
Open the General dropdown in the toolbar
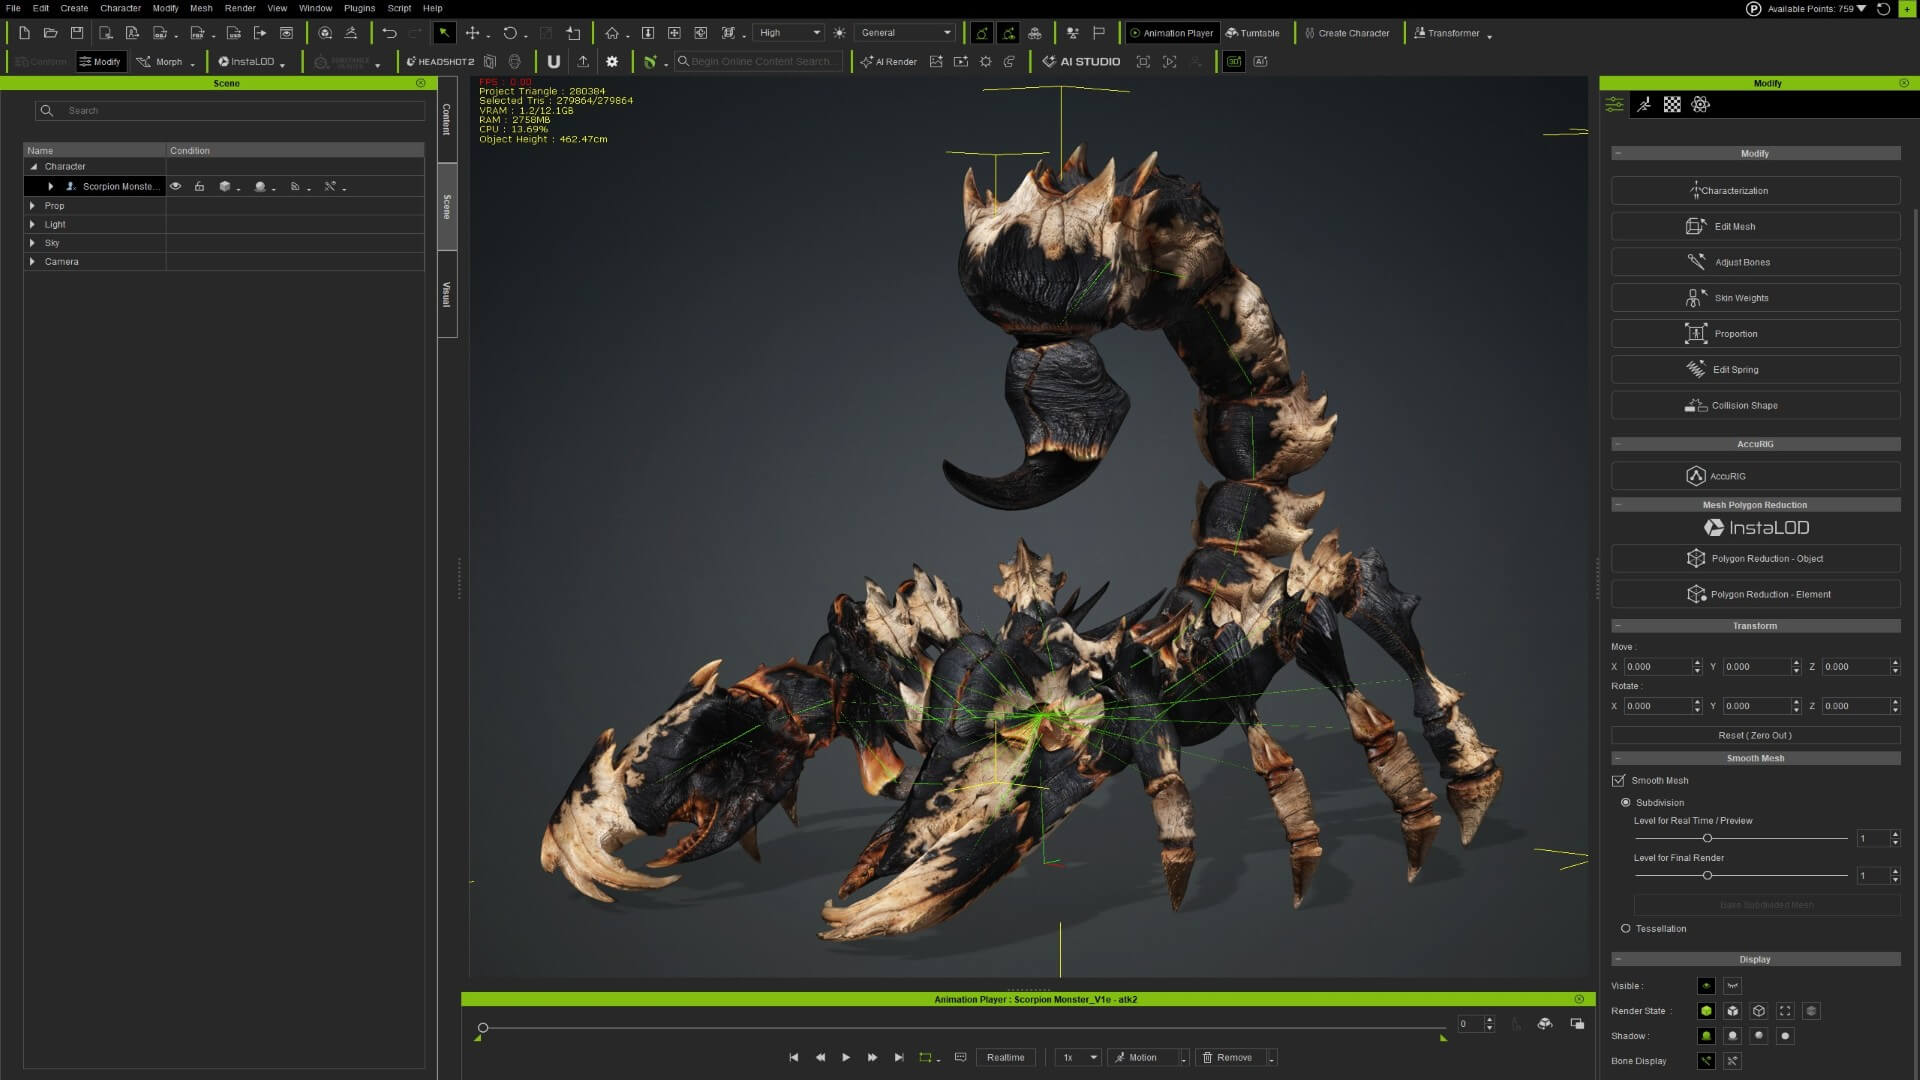click(906, 33)
